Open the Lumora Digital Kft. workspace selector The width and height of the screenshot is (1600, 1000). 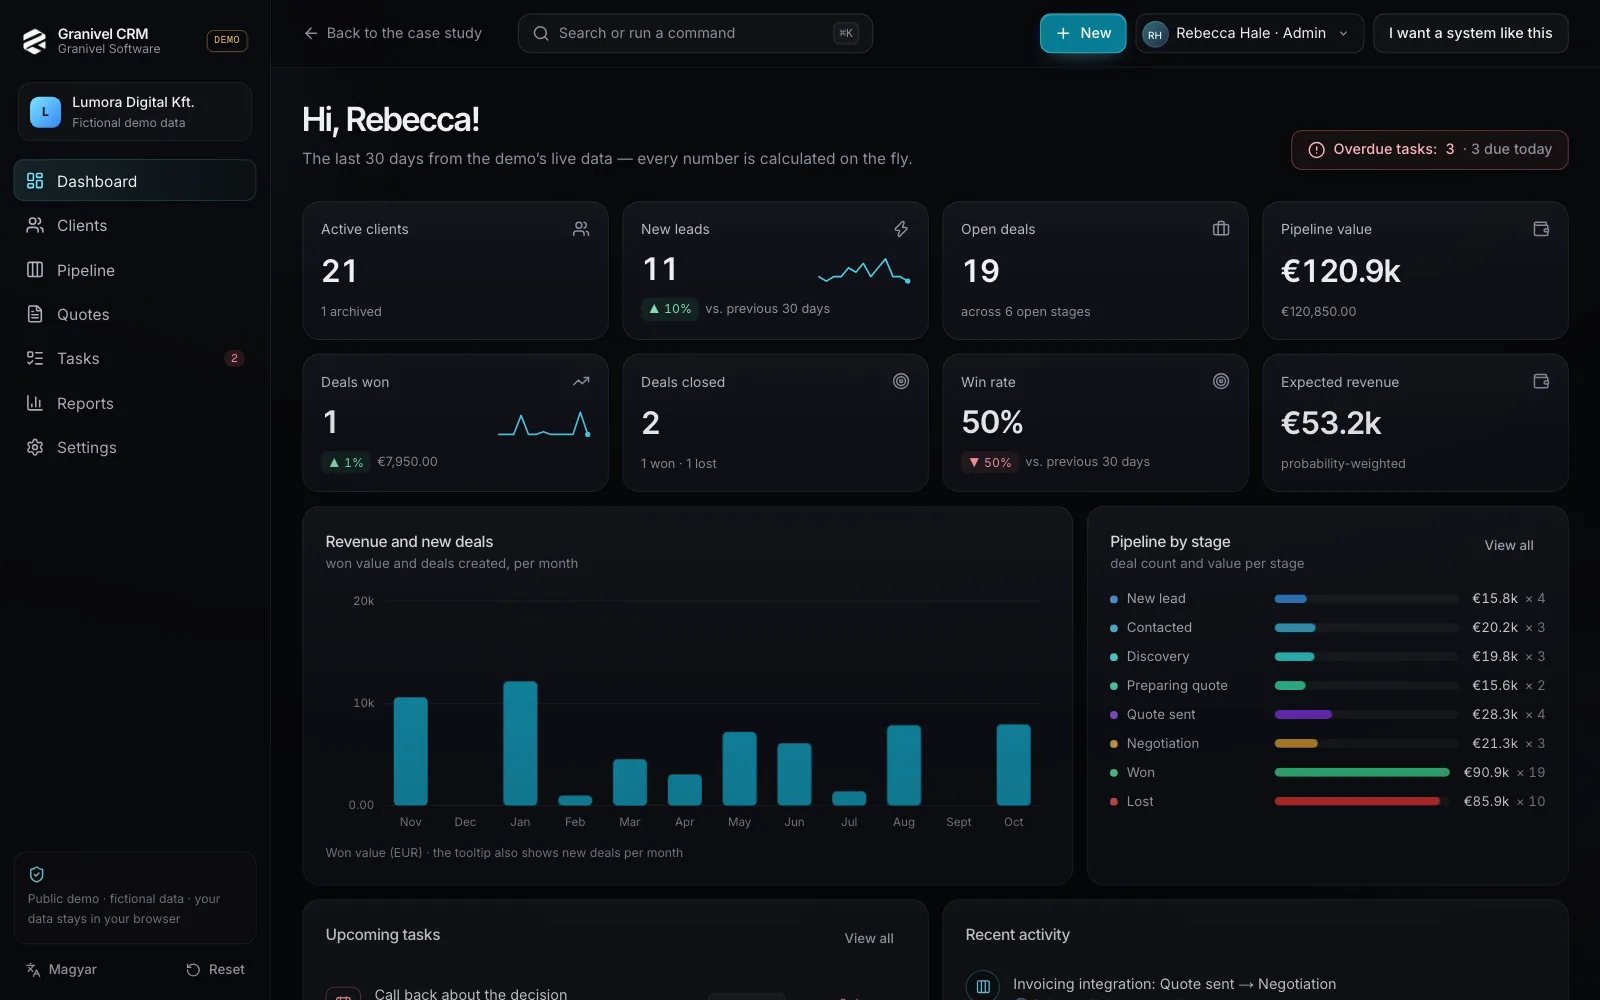click(x=135, y=112)
